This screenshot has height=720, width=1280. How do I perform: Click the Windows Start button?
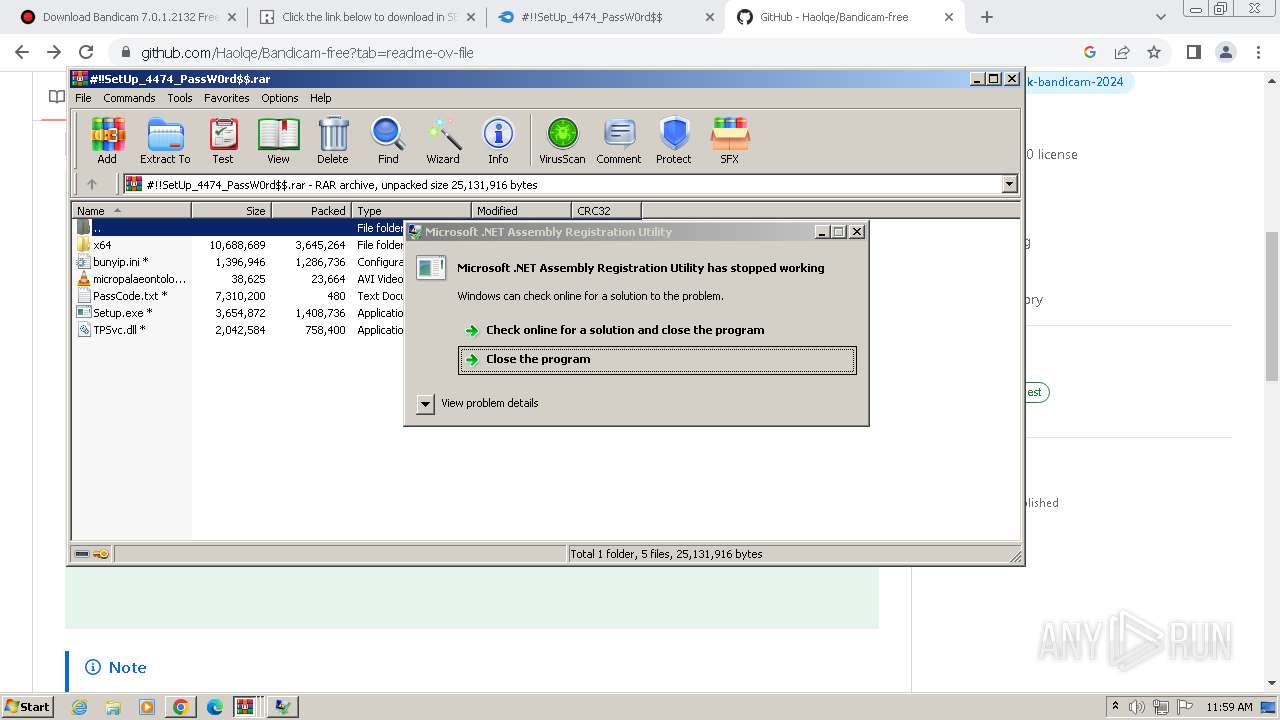28,707
